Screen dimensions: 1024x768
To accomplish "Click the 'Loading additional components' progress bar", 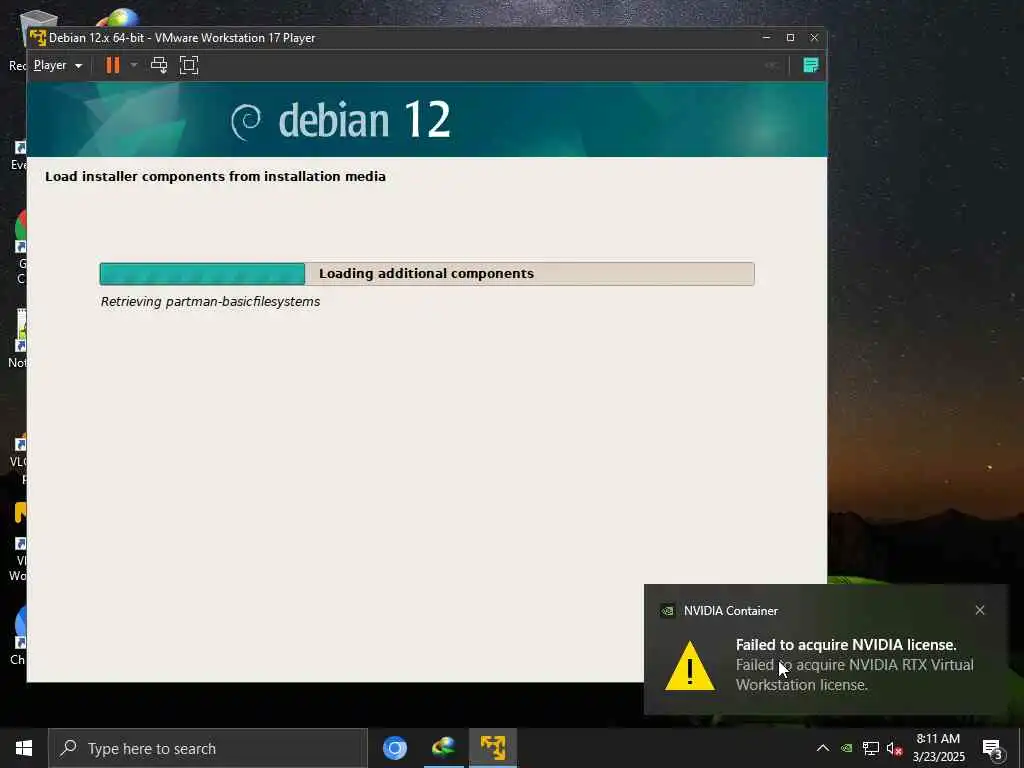I will [427, 274].
